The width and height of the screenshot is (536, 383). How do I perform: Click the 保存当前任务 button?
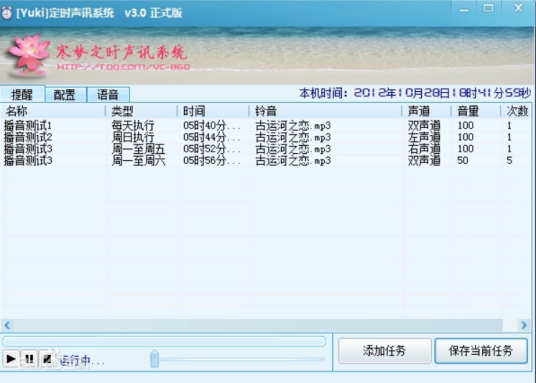point(481,351)
